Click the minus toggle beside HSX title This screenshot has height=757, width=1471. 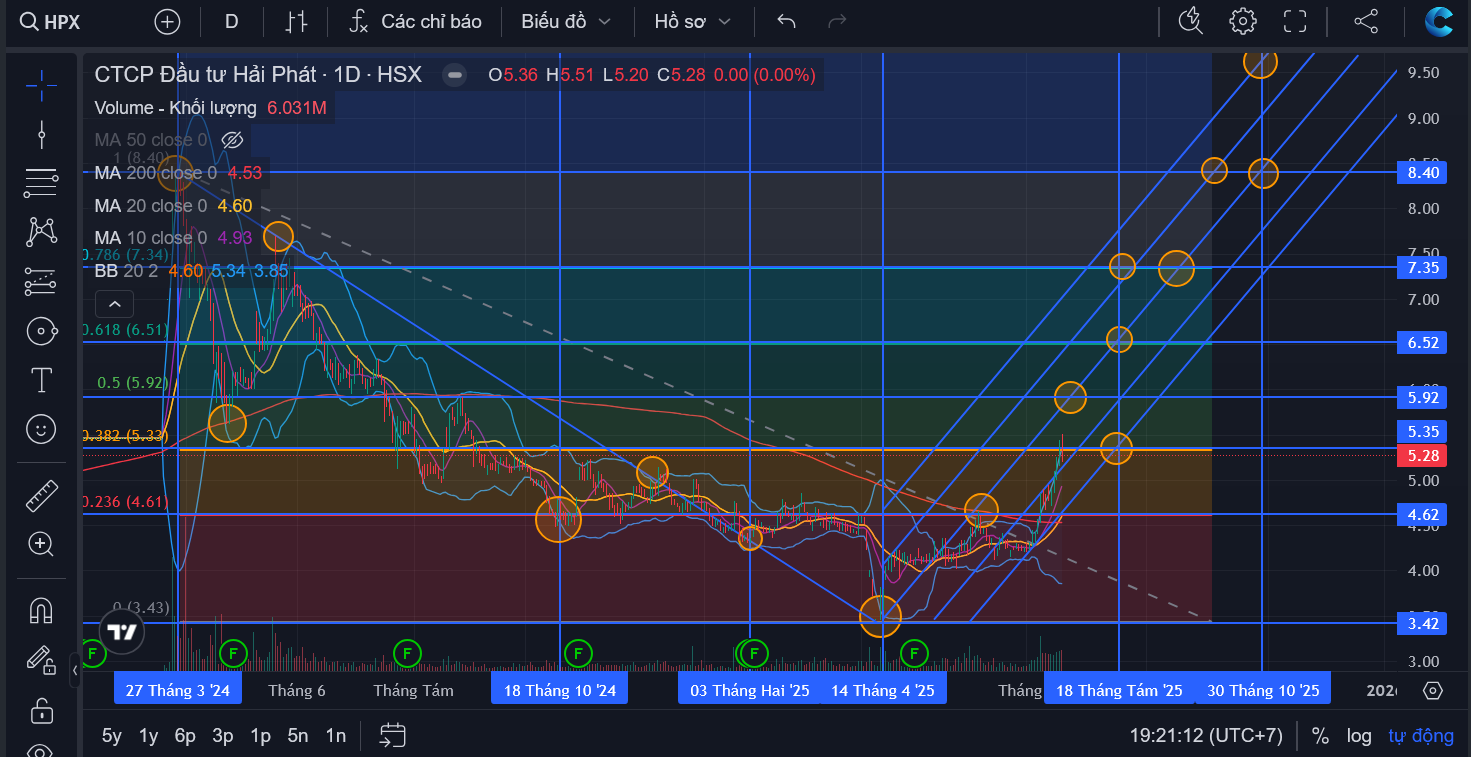point(455,74)
